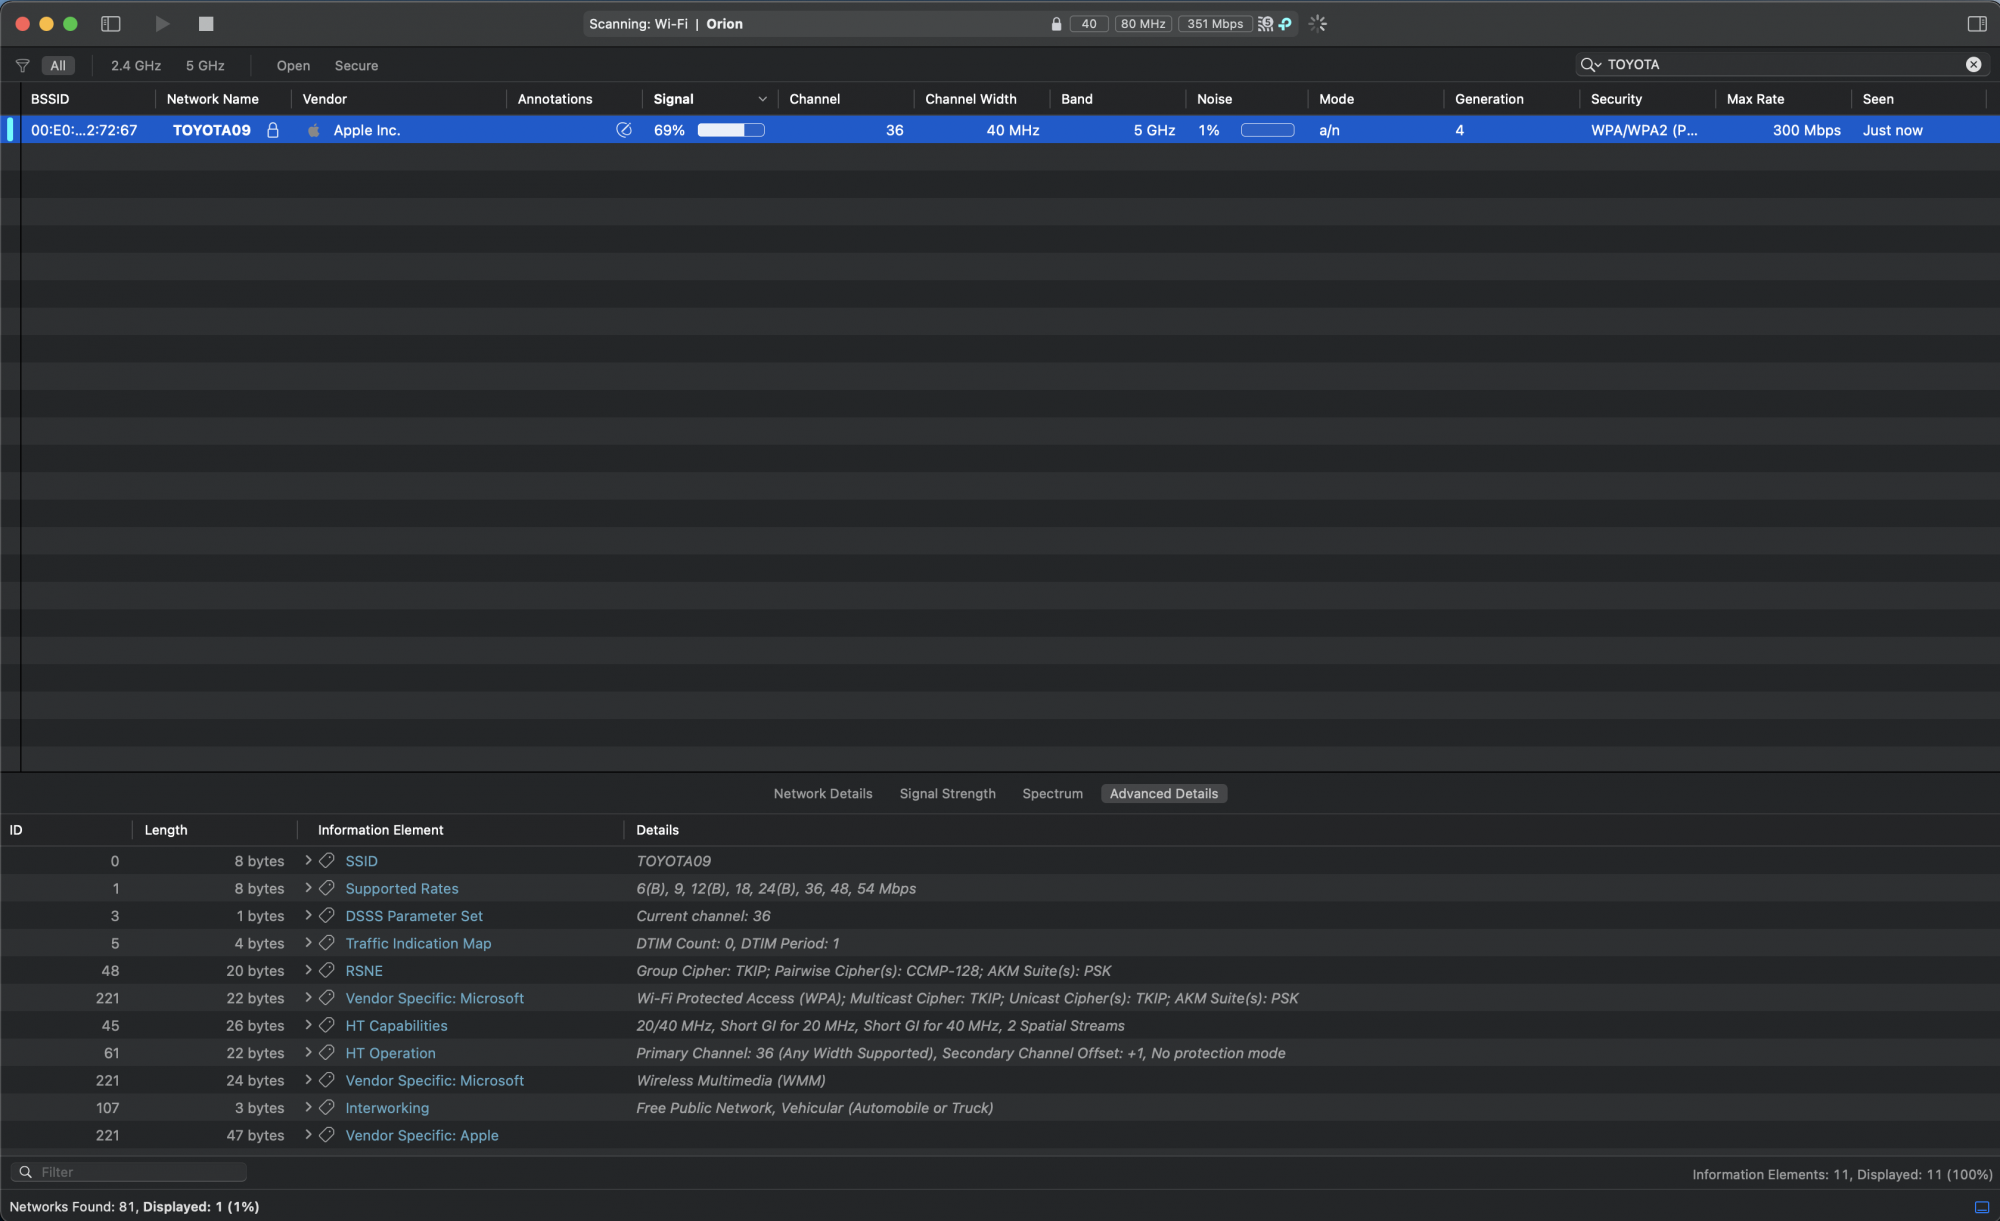The image size is (2000, 1221).
Task: Click the tag icon beside RSNE
Action: click(x=327, y=971)
